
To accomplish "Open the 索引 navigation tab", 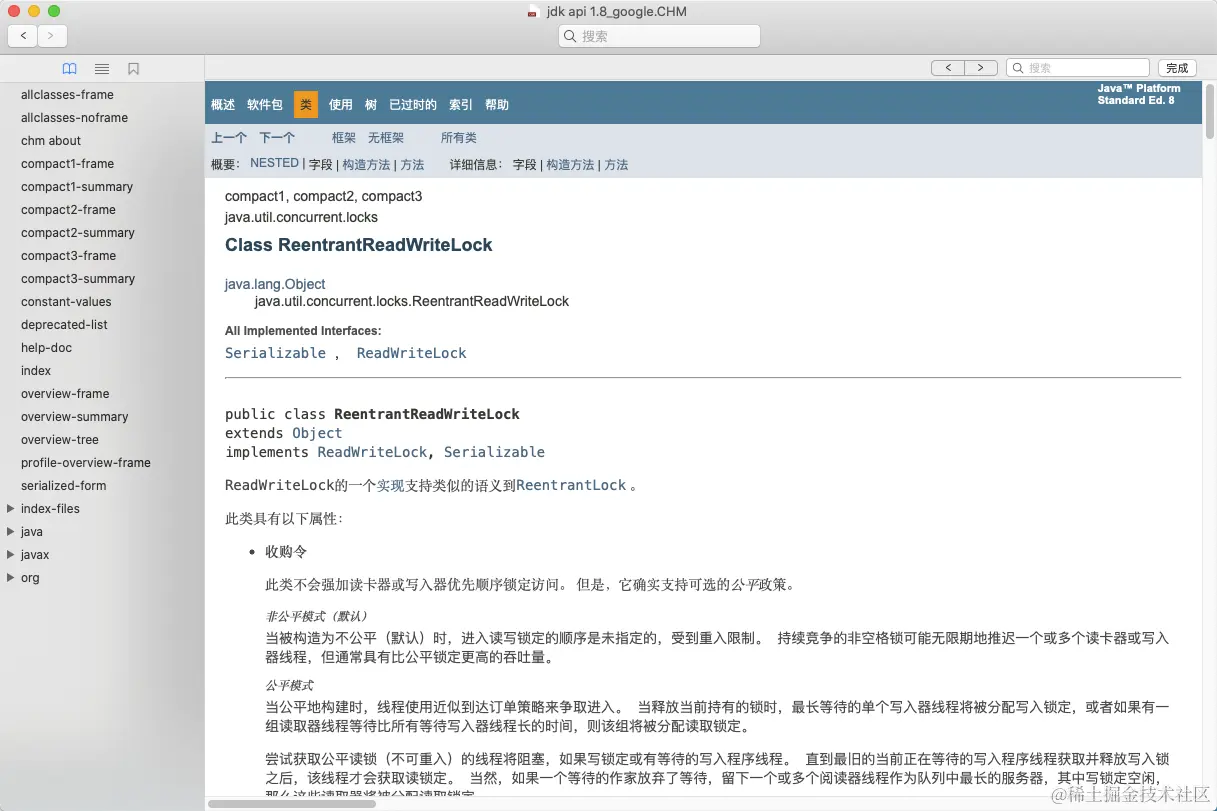I will (461, 105).
